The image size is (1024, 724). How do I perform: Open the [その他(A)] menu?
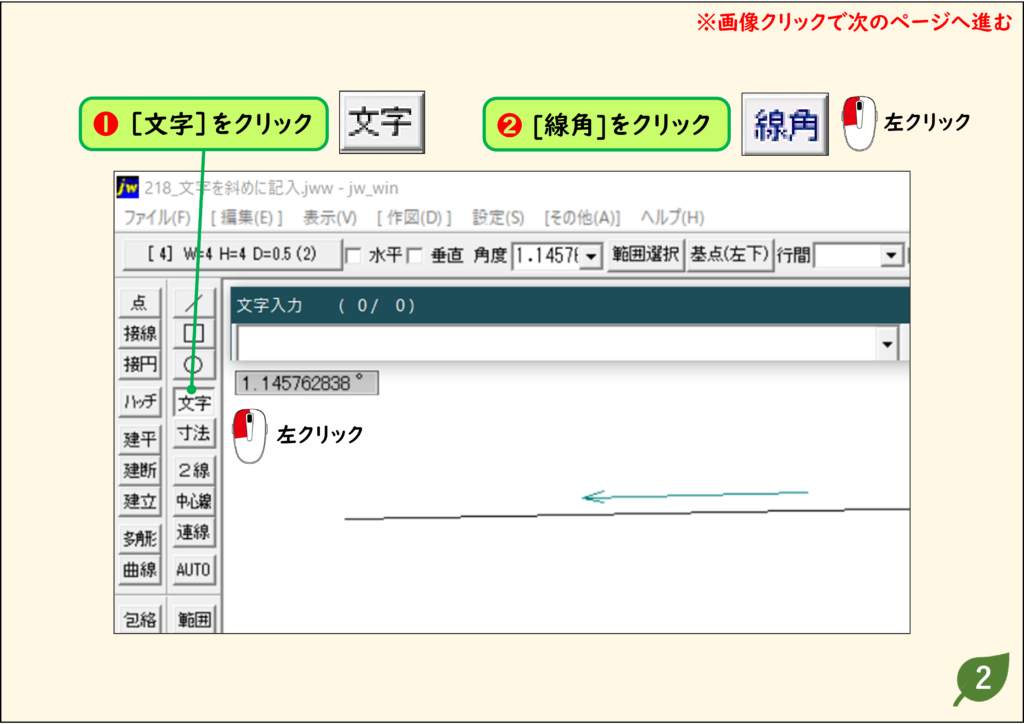click(x=582, y=217)
